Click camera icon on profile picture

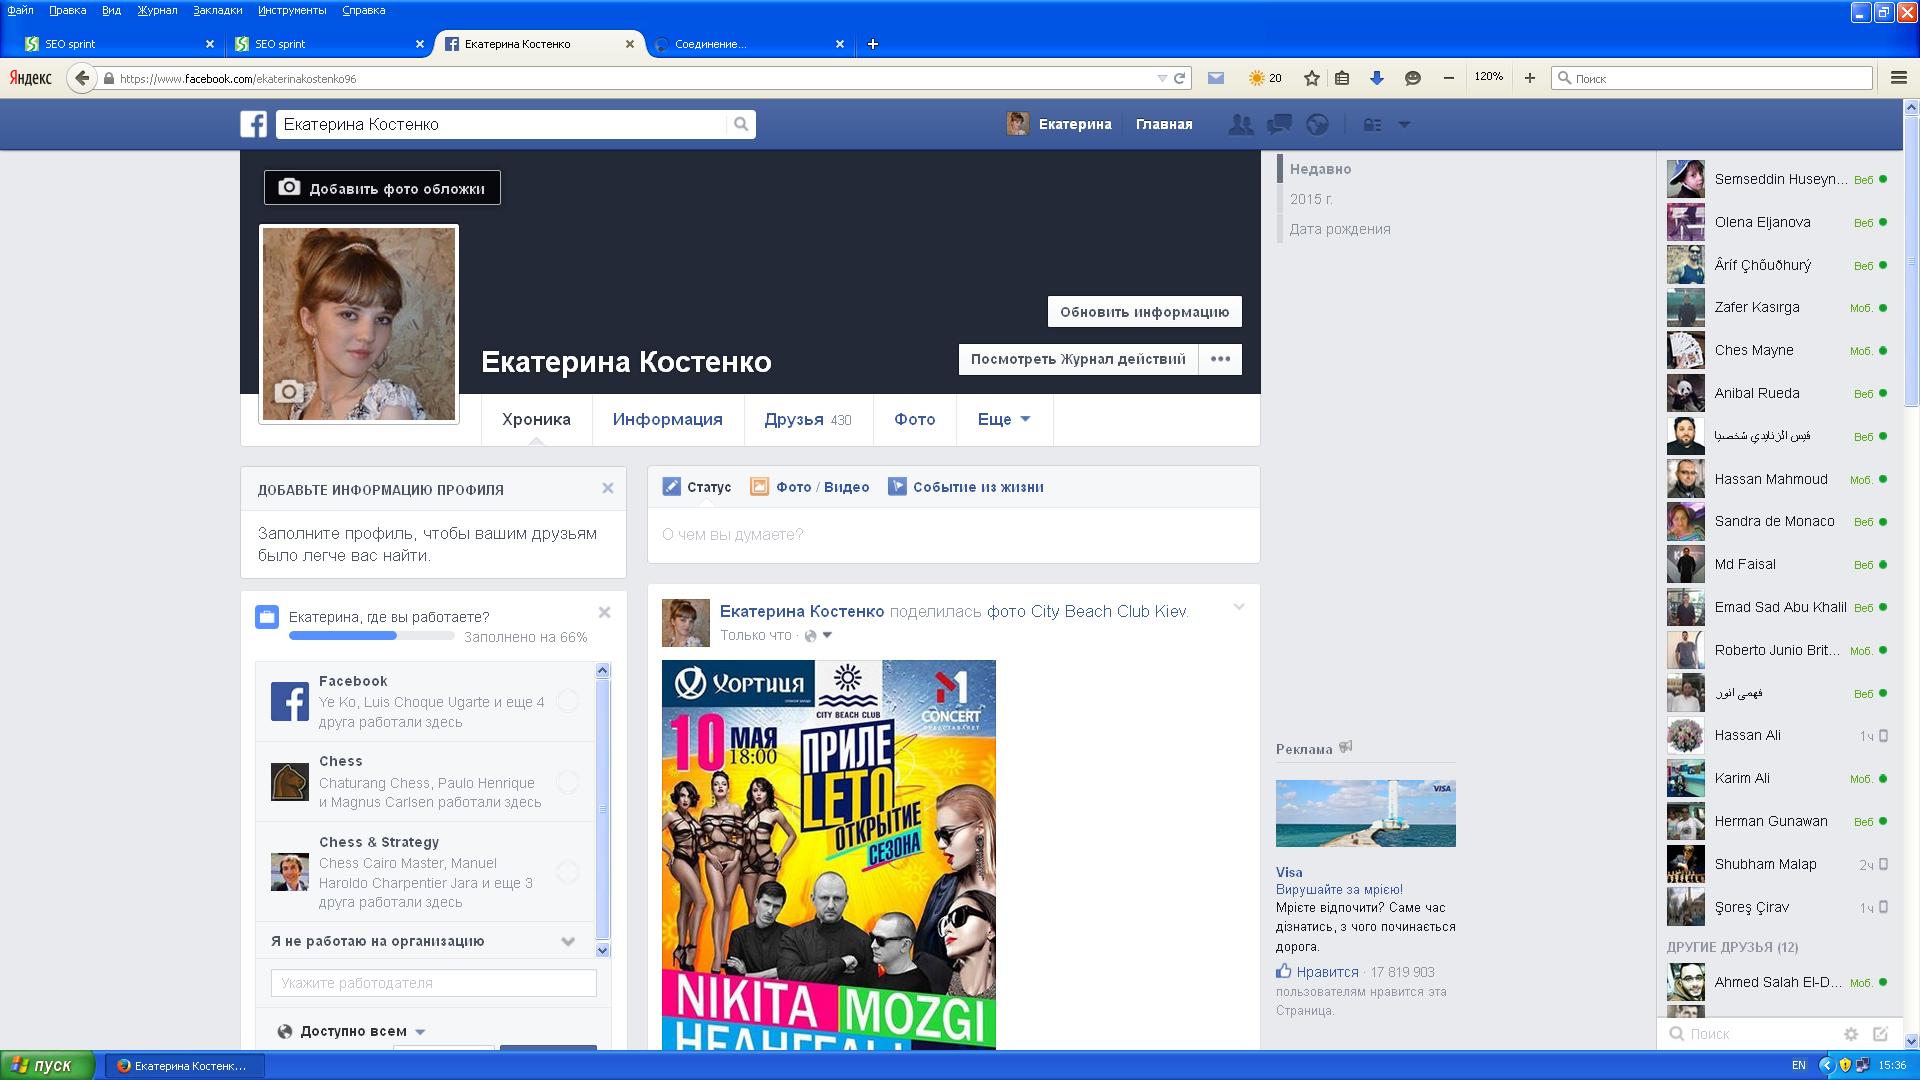click(x=289, y=391)
